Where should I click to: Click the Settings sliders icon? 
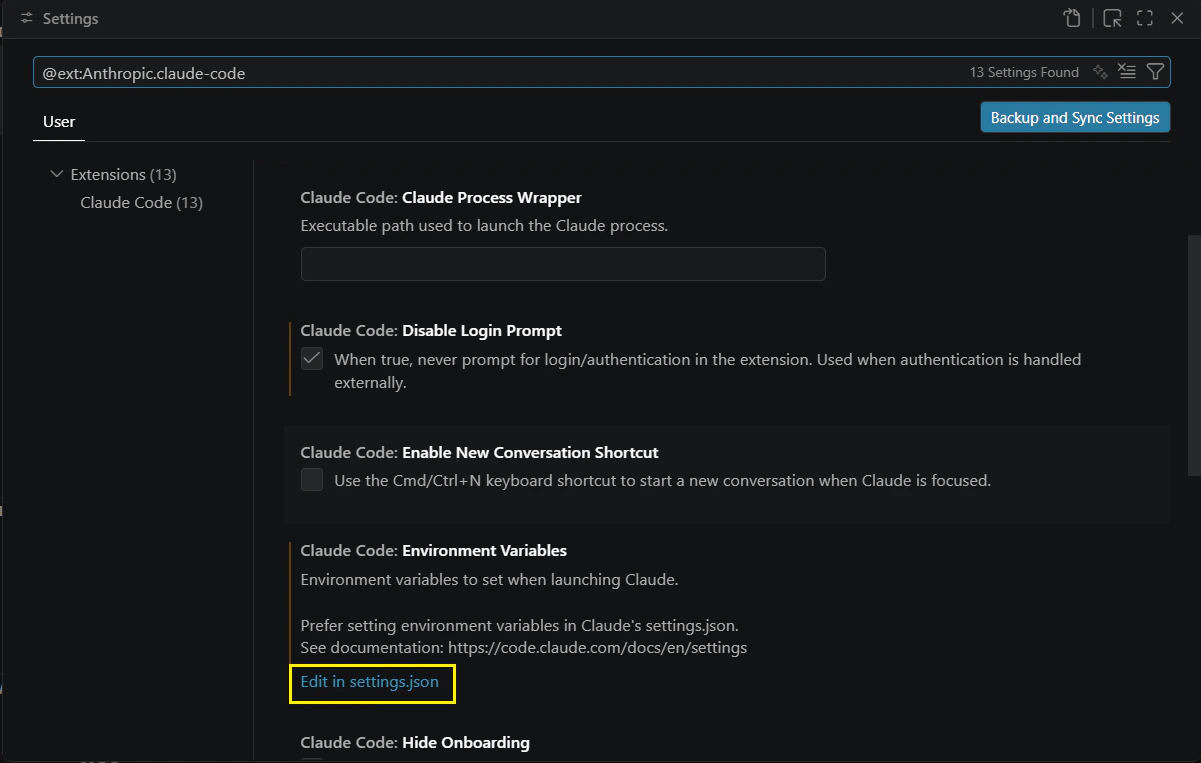click(x=27, y=18)
